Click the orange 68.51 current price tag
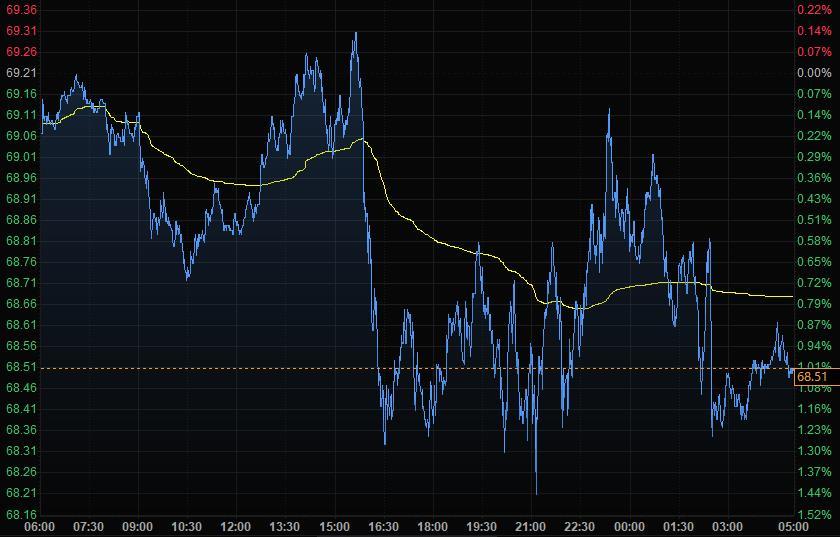Image resolution: width=840 pixels, height=537 pixels. 812,377
